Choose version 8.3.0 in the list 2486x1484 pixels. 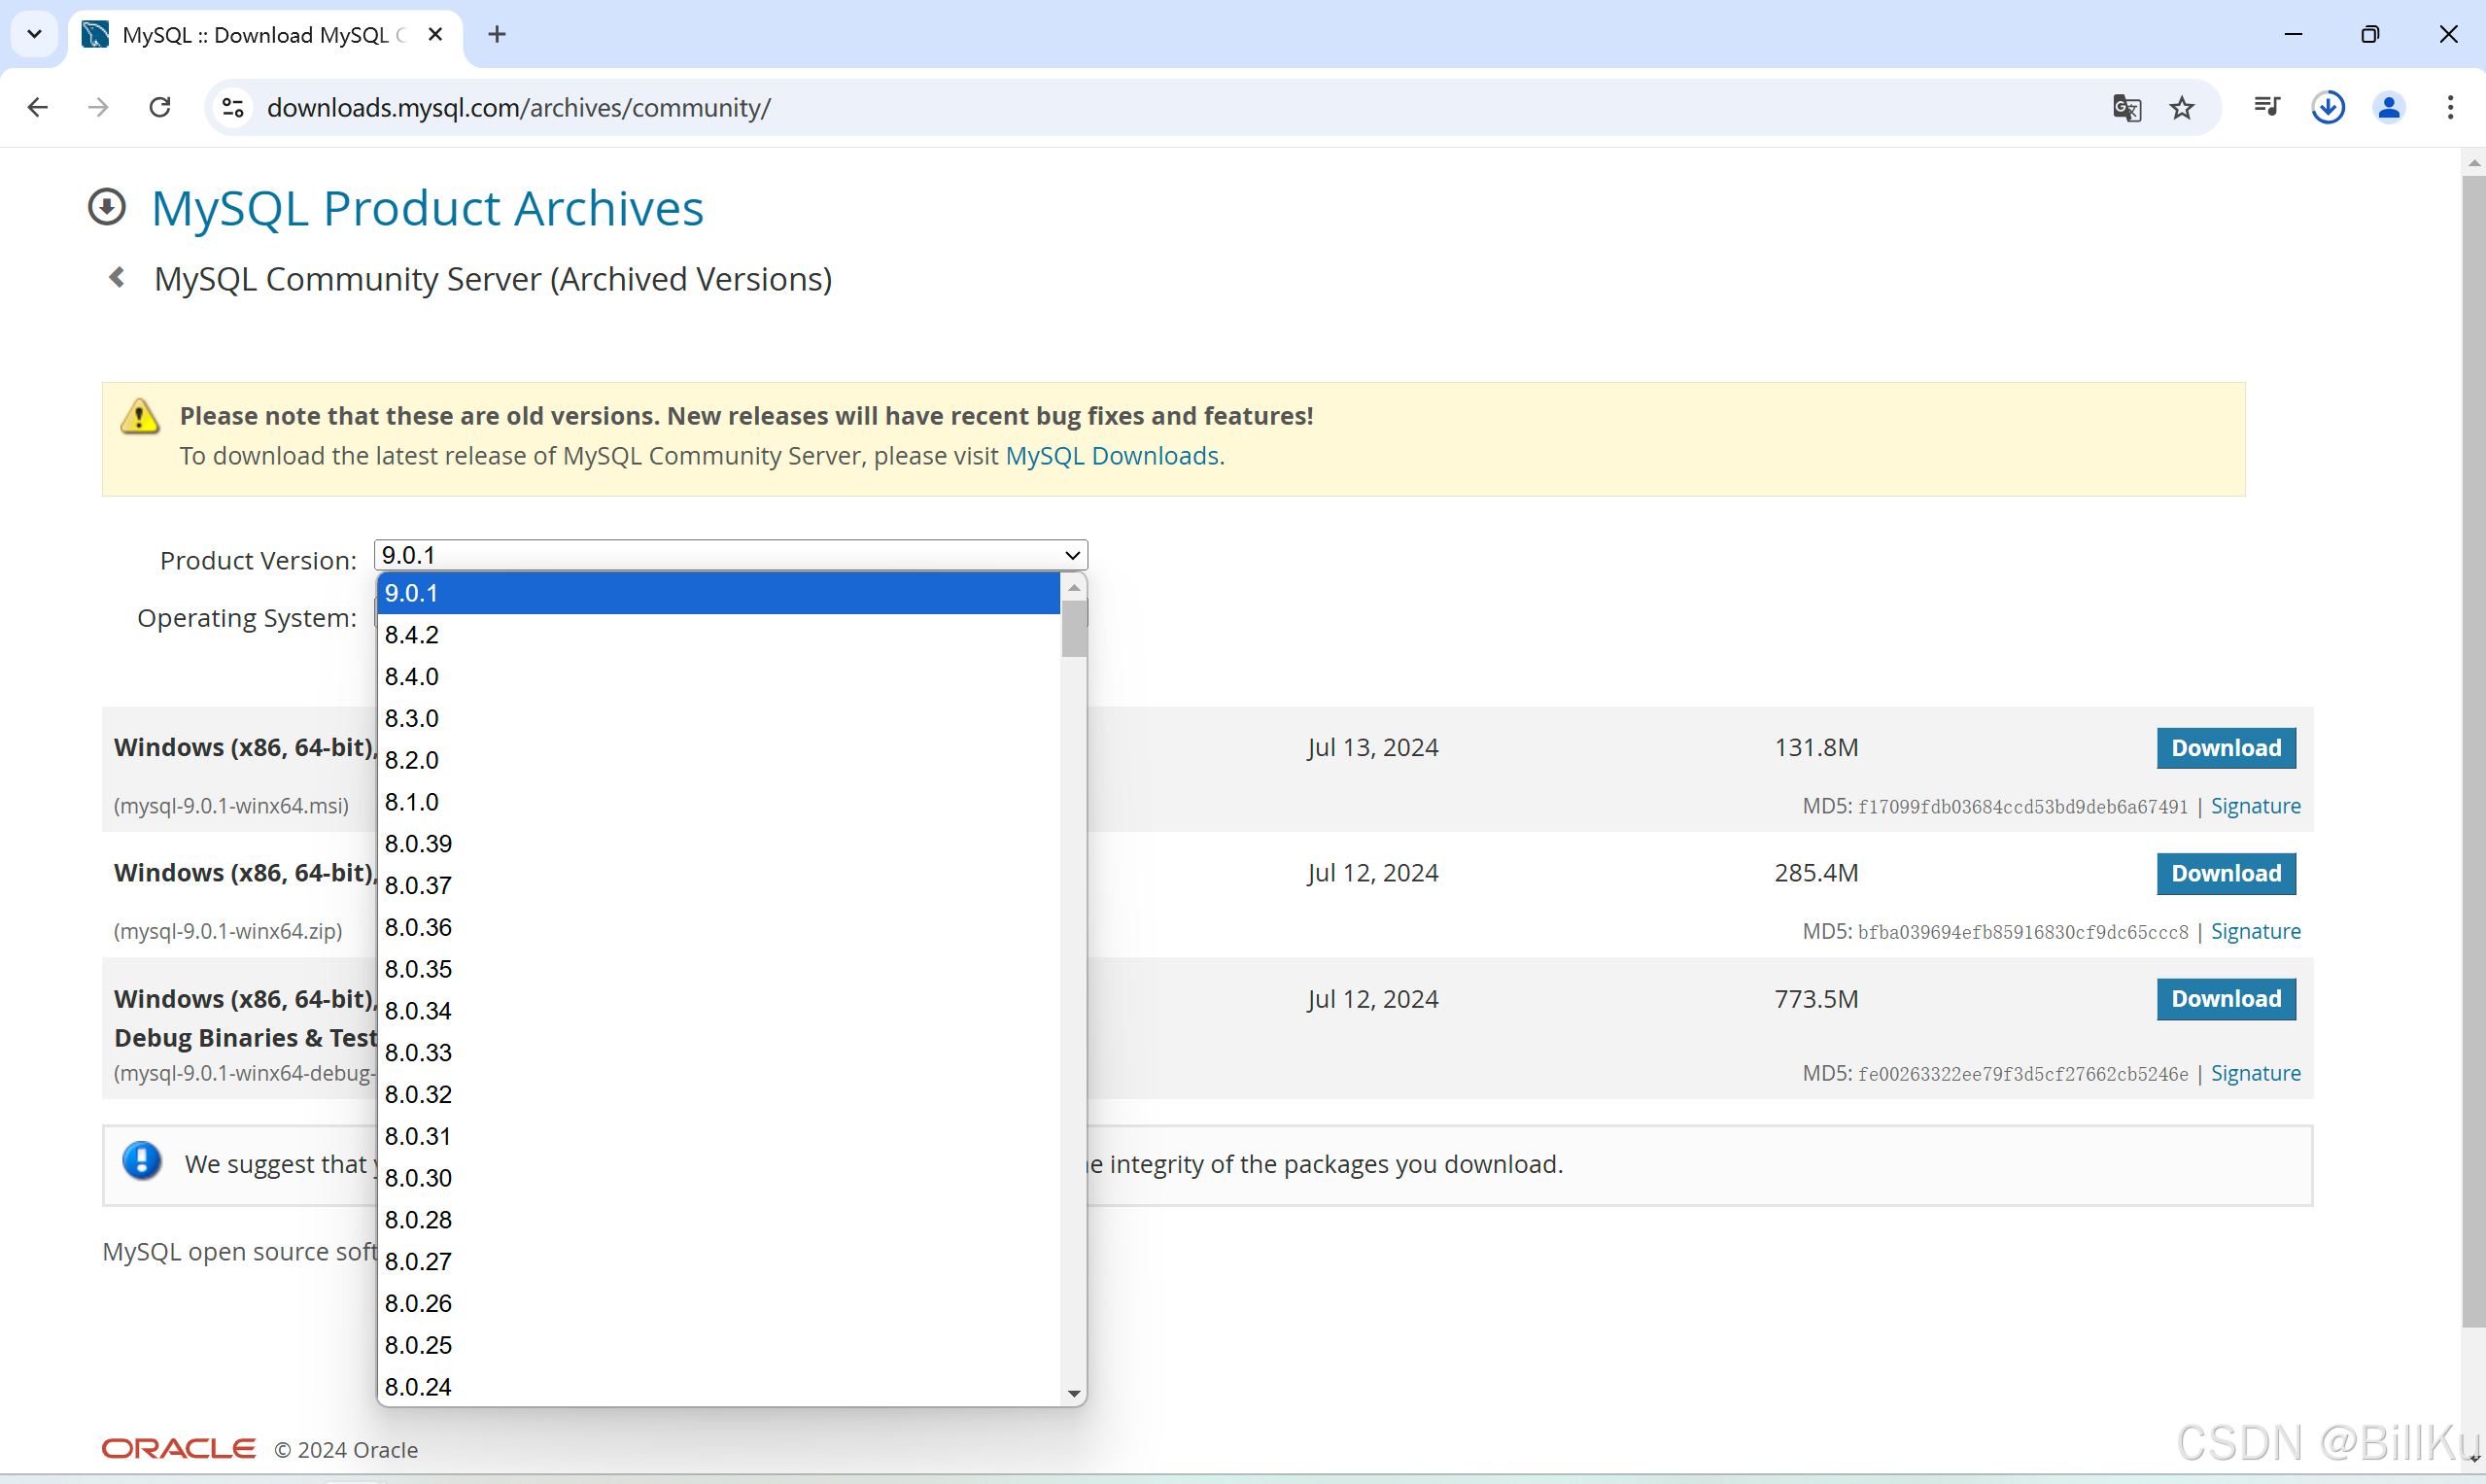tap(718, 719)
